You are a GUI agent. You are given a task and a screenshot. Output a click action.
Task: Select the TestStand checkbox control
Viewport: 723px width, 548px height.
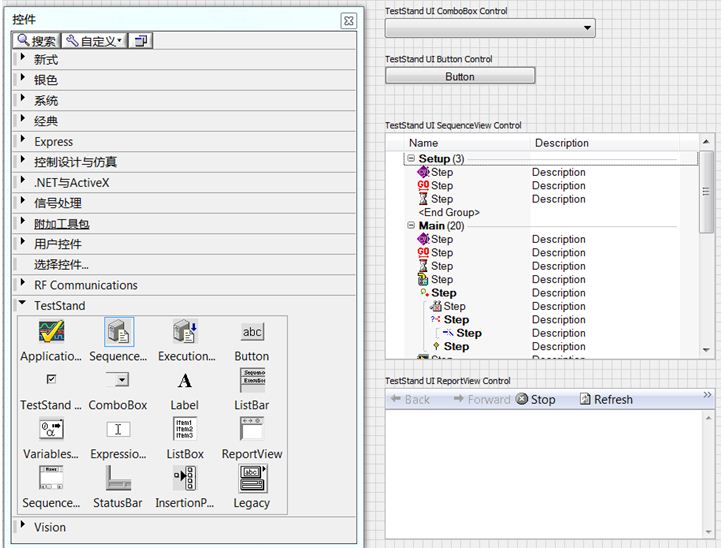(51, 380)
